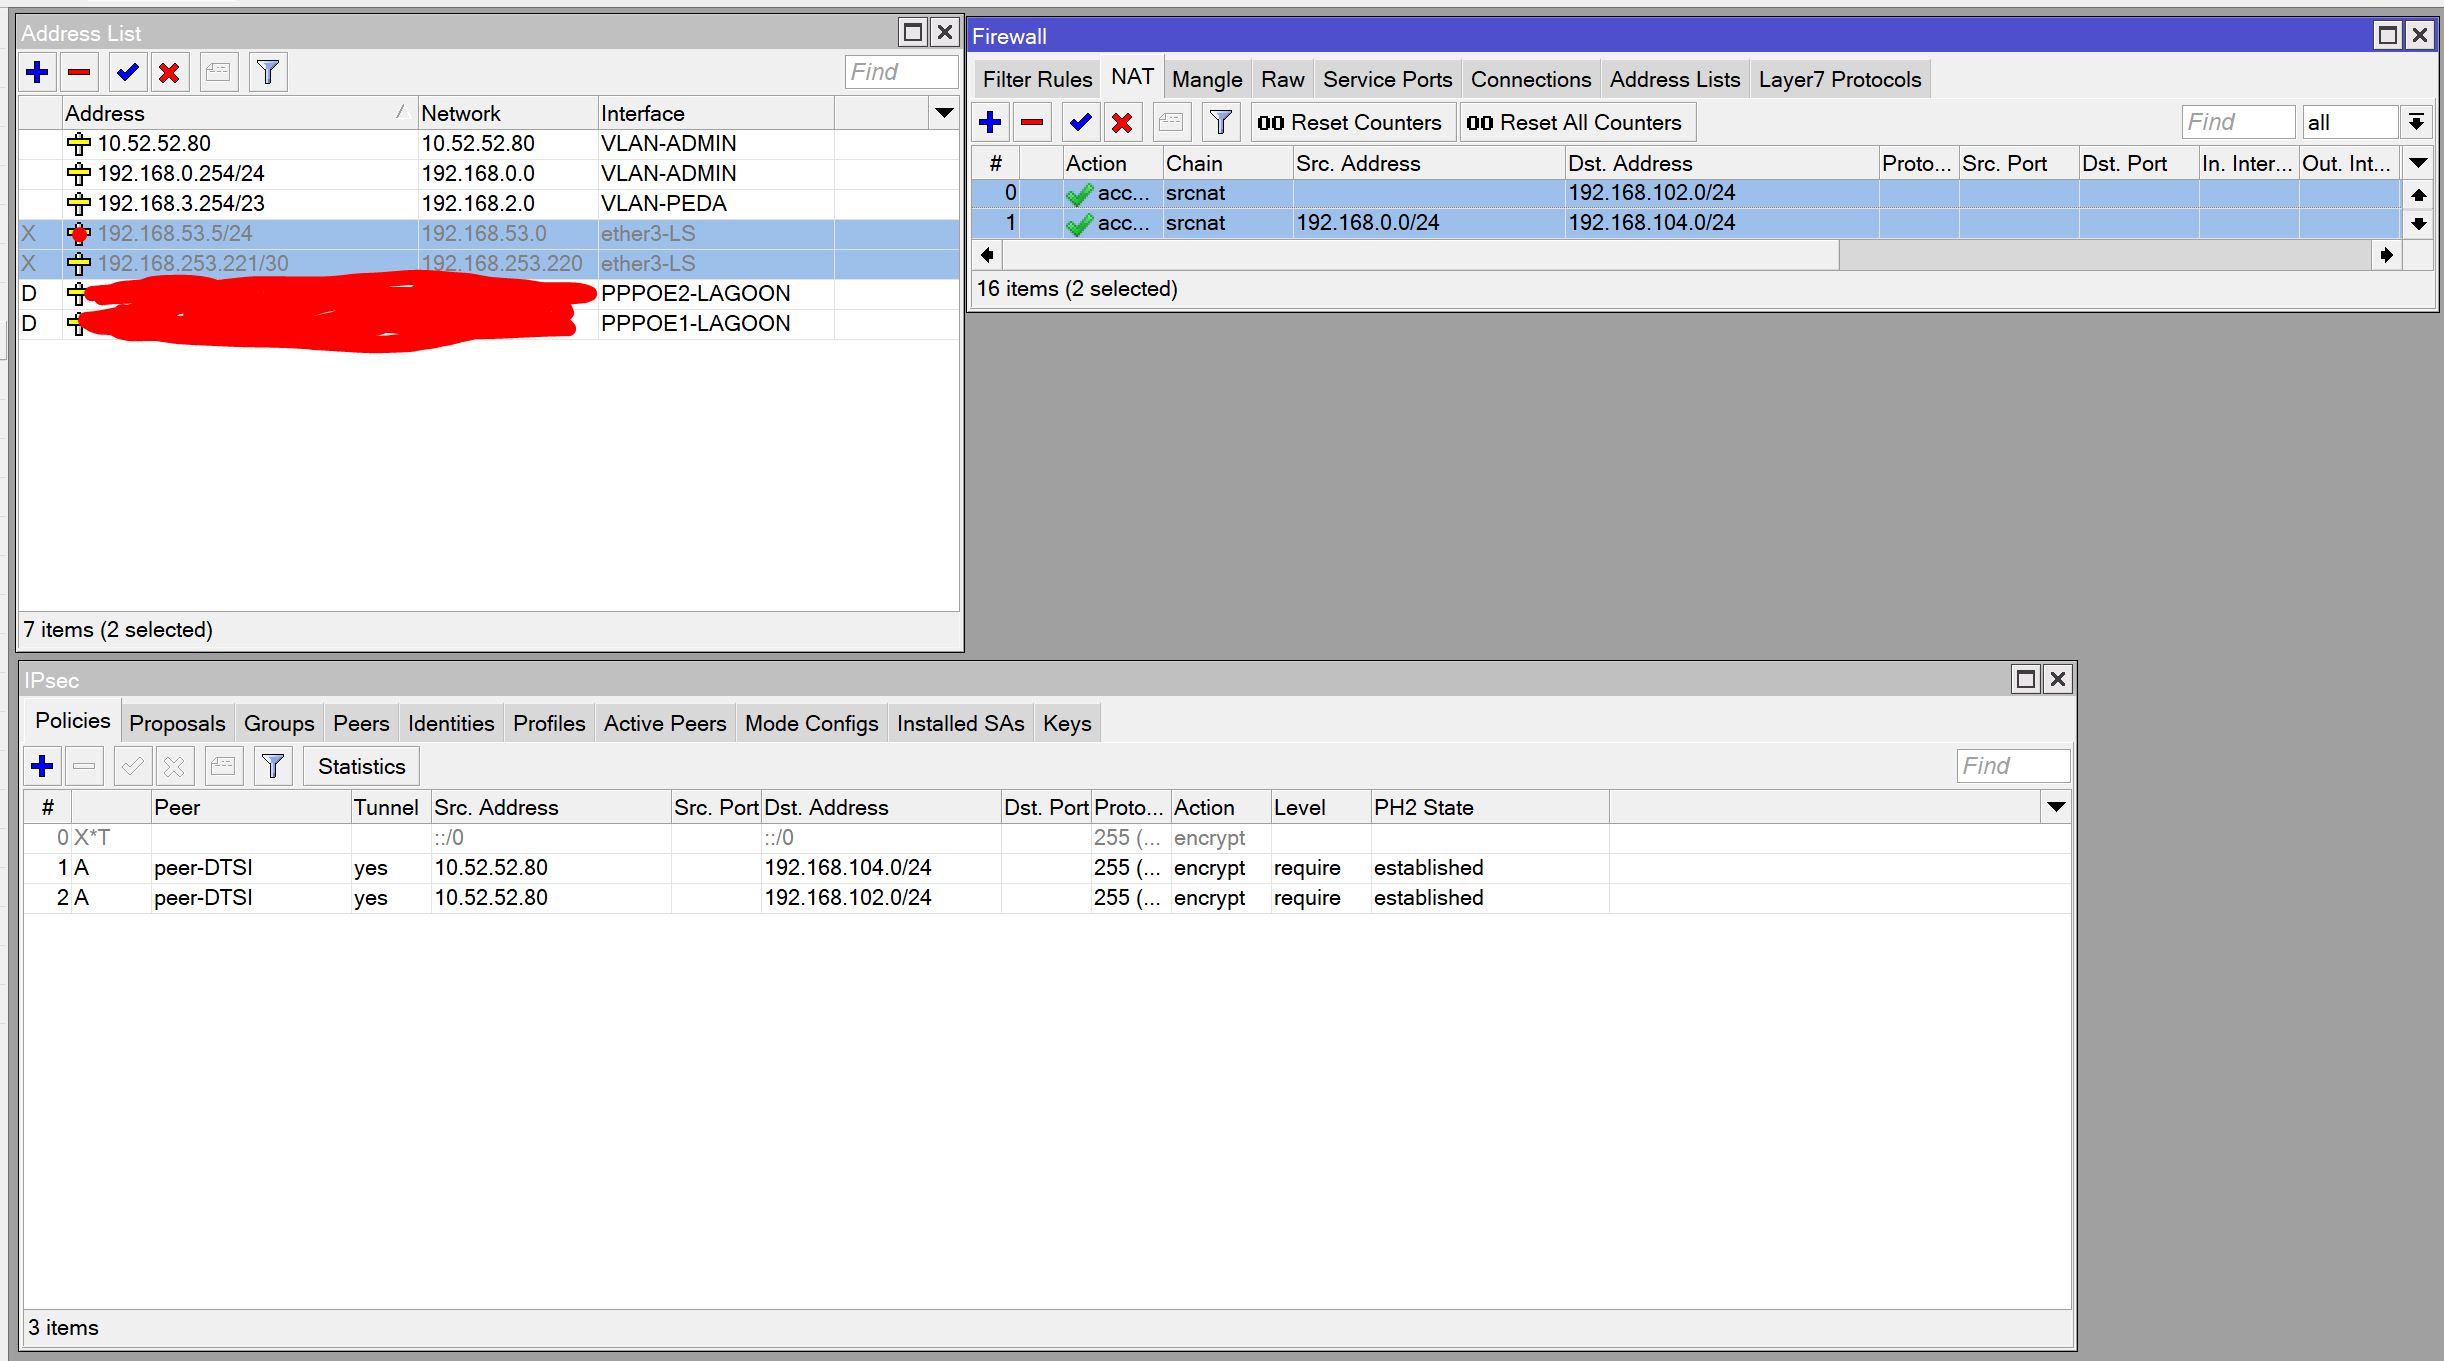This screenshot has width=2444, height=1361.
Task: Open the Active Peers tab
Action: tap(665, 724)
